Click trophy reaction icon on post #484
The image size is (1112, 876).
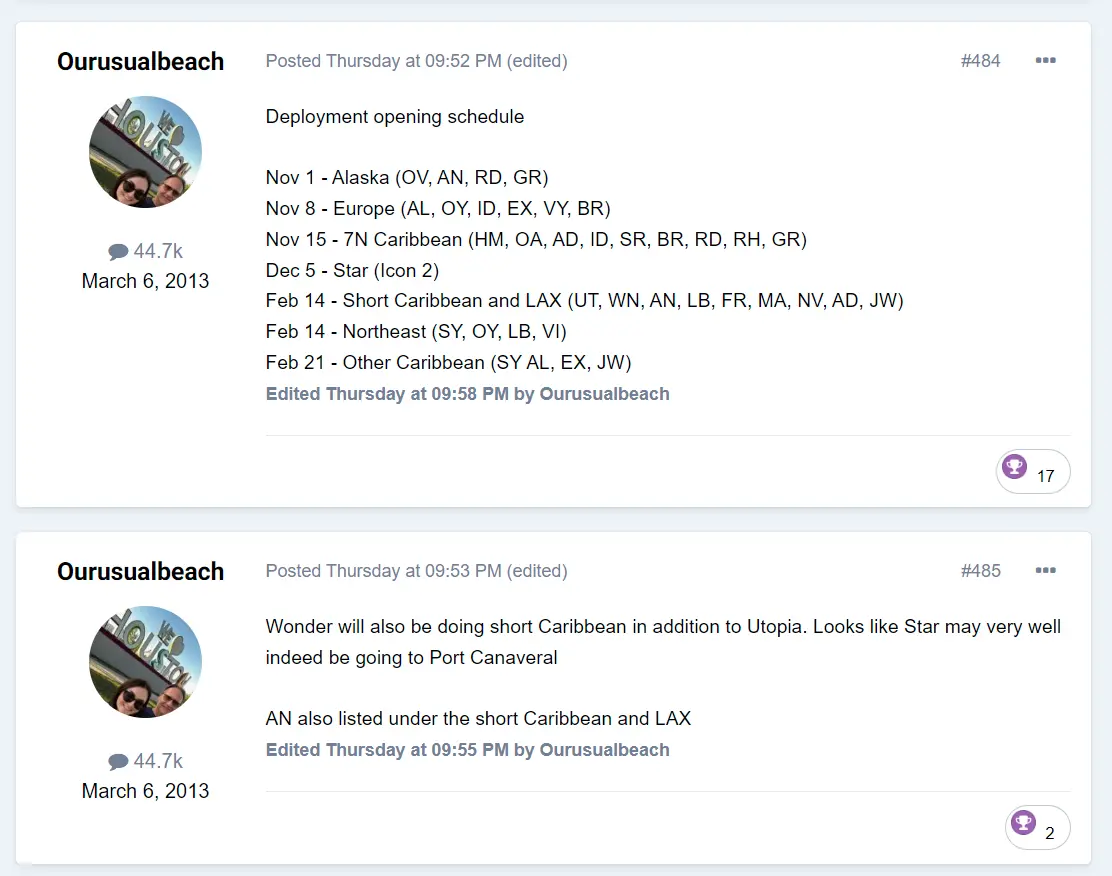pos(1015,467)
